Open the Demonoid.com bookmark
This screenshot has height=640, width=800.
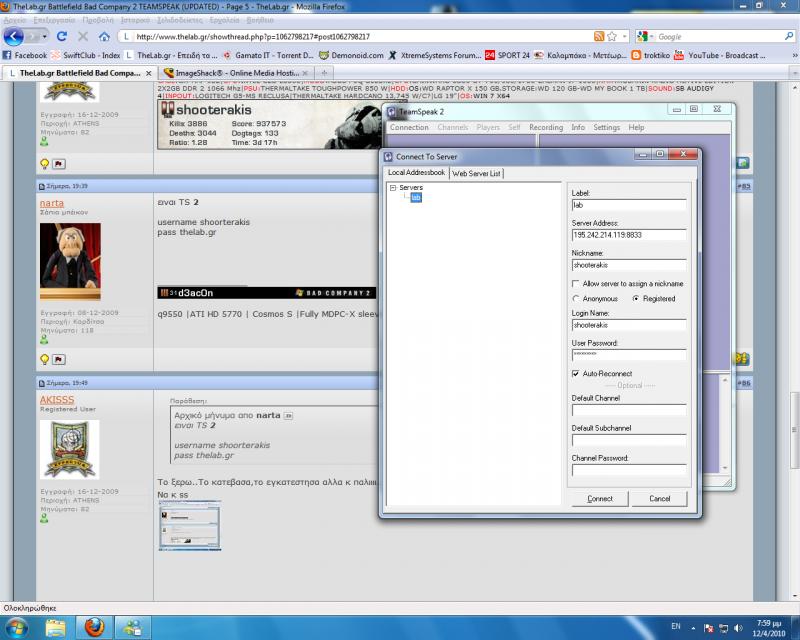[x=351, y=55]
